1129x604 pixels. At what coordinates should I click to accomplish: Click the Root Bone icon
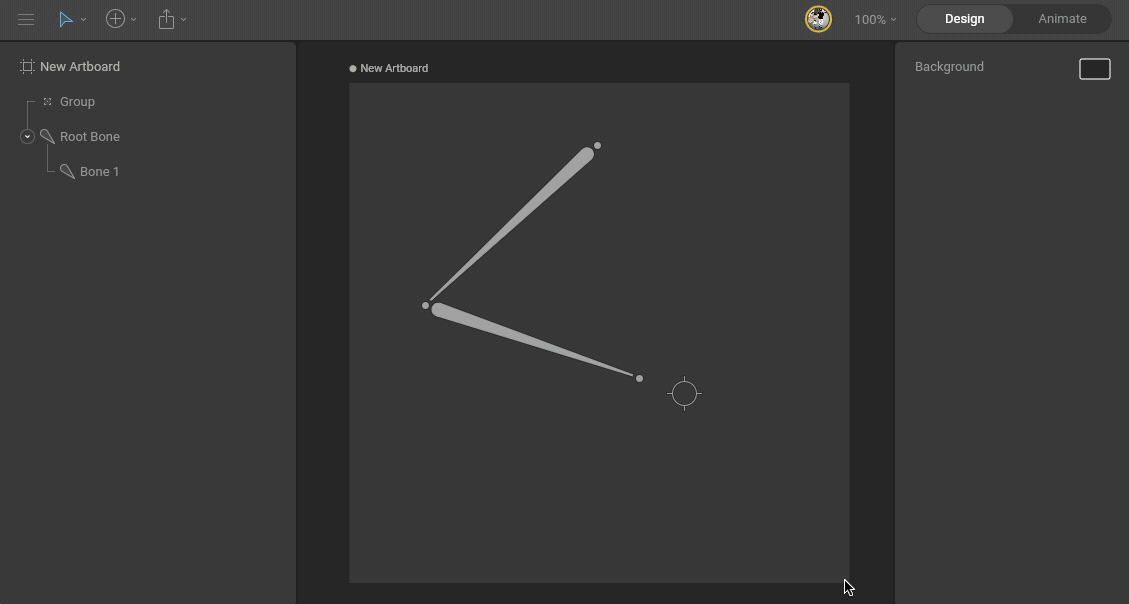[x=48, y=136]
